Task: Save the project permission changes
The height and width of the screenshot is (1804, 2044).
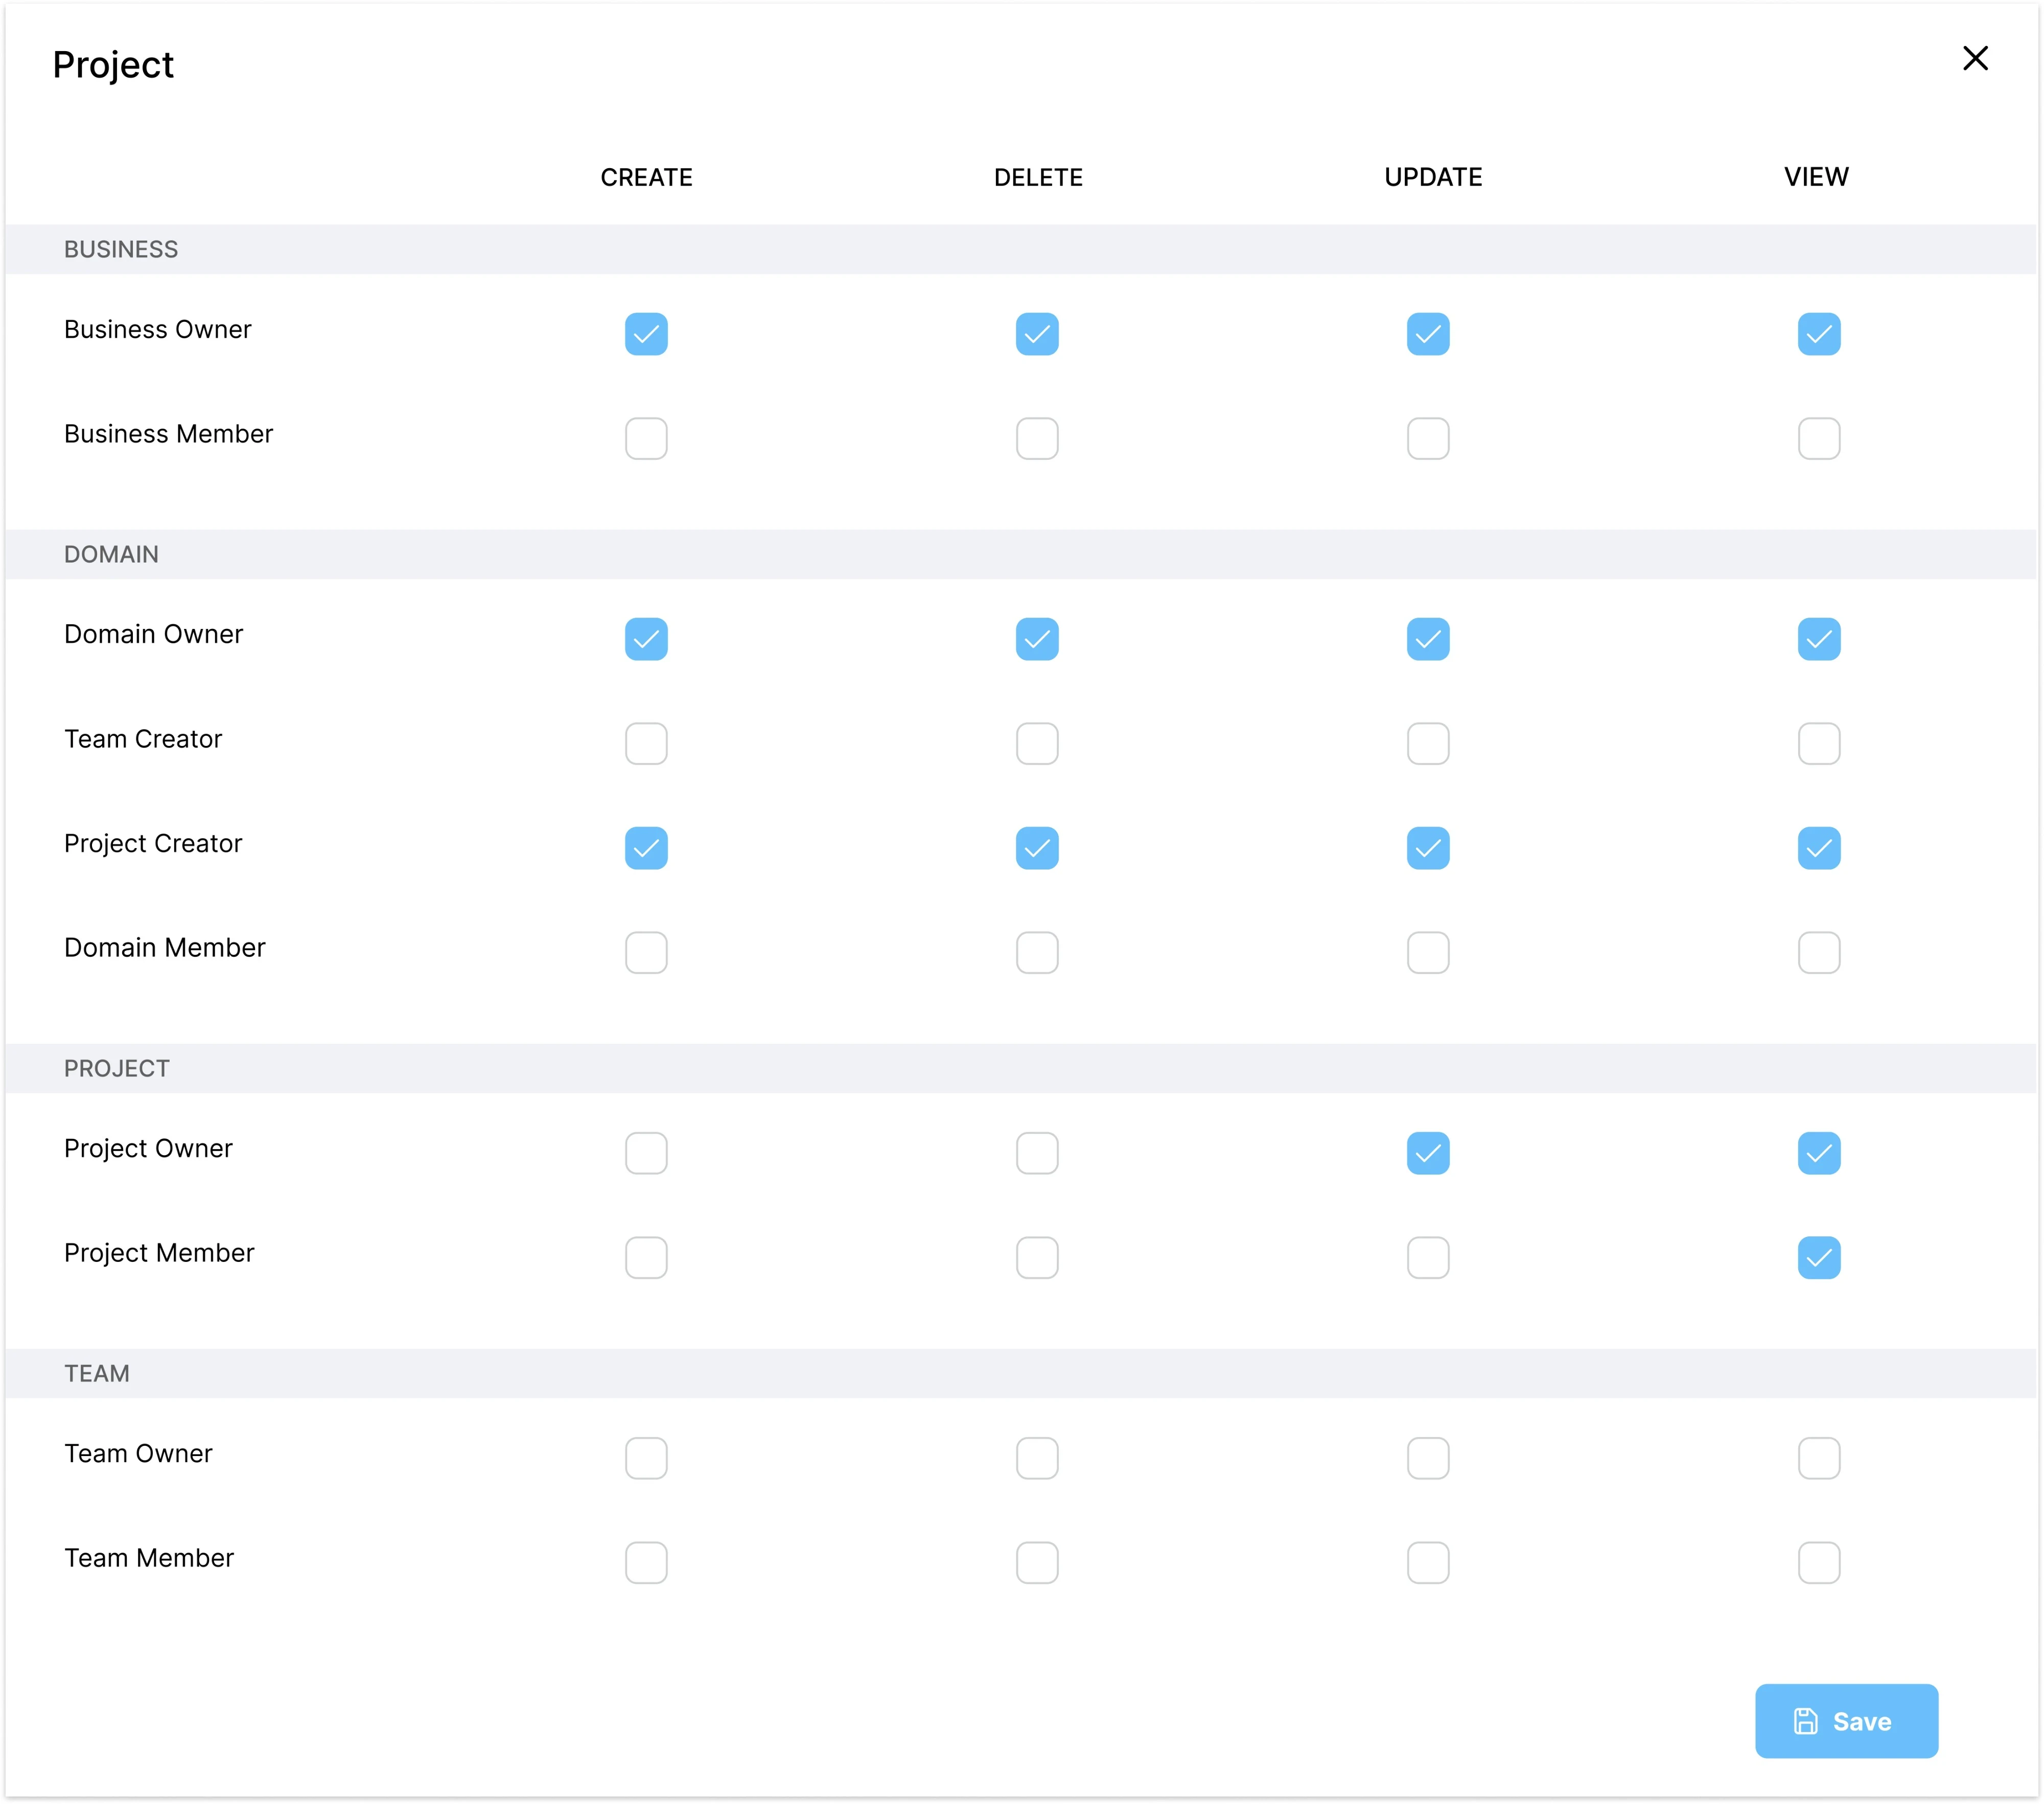Action: (1846, 1721)
